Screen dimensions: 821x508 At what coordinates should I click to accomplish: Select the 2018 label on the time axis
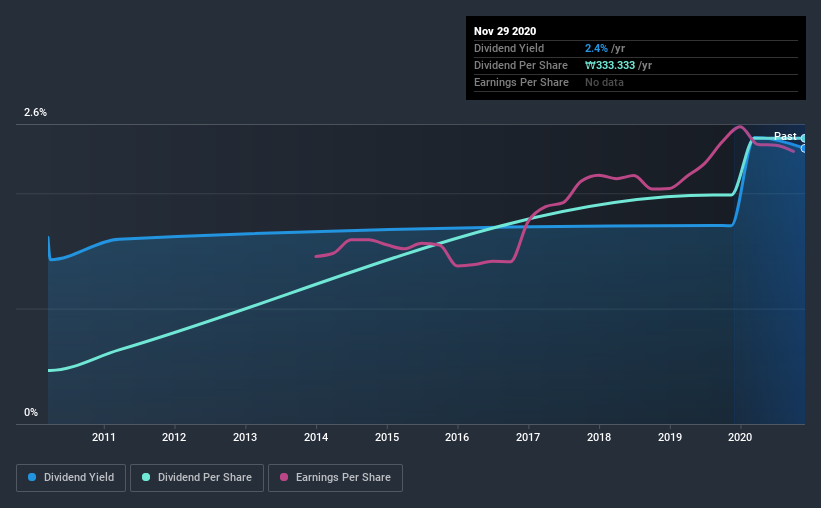click(x=598, y=437)
